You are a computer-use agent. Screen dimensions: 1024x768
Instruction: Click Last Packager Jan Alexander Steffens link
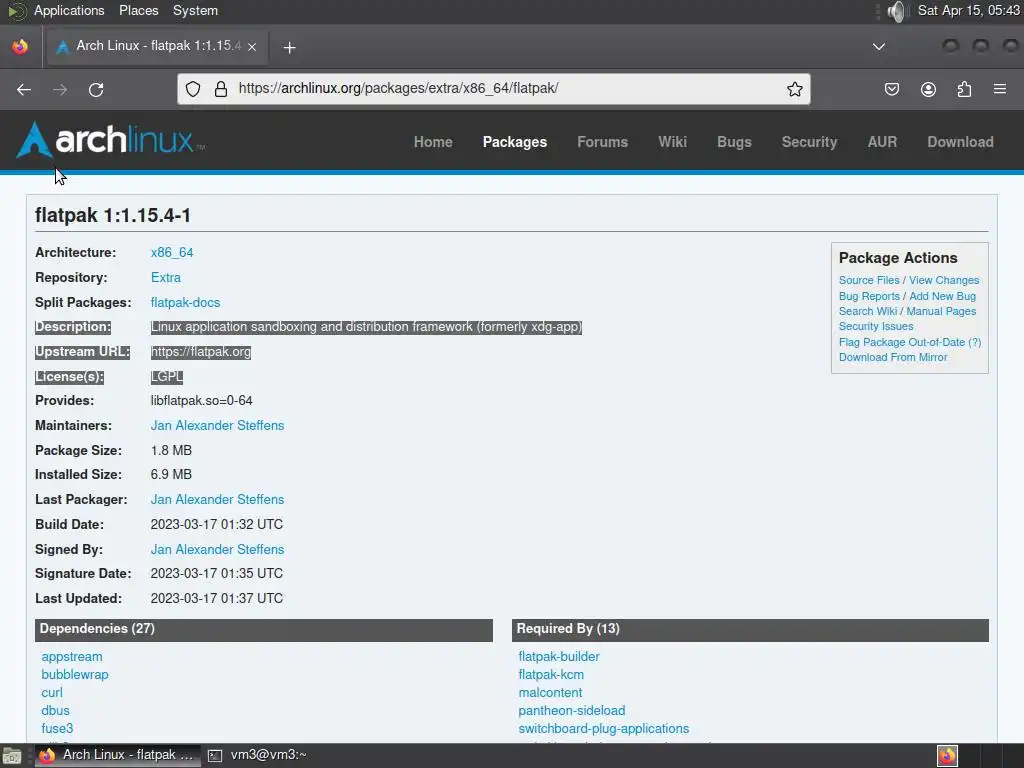(x=217, y=499)
